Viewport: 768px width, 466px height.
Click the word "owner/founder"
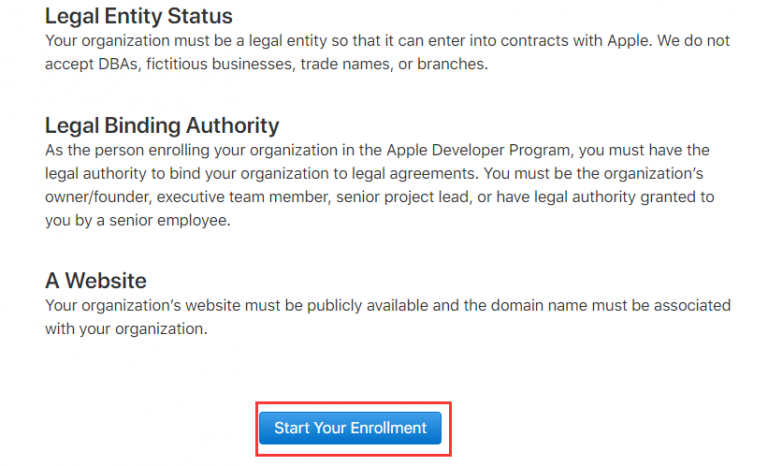pyautogui.click(x=93, y=197)
